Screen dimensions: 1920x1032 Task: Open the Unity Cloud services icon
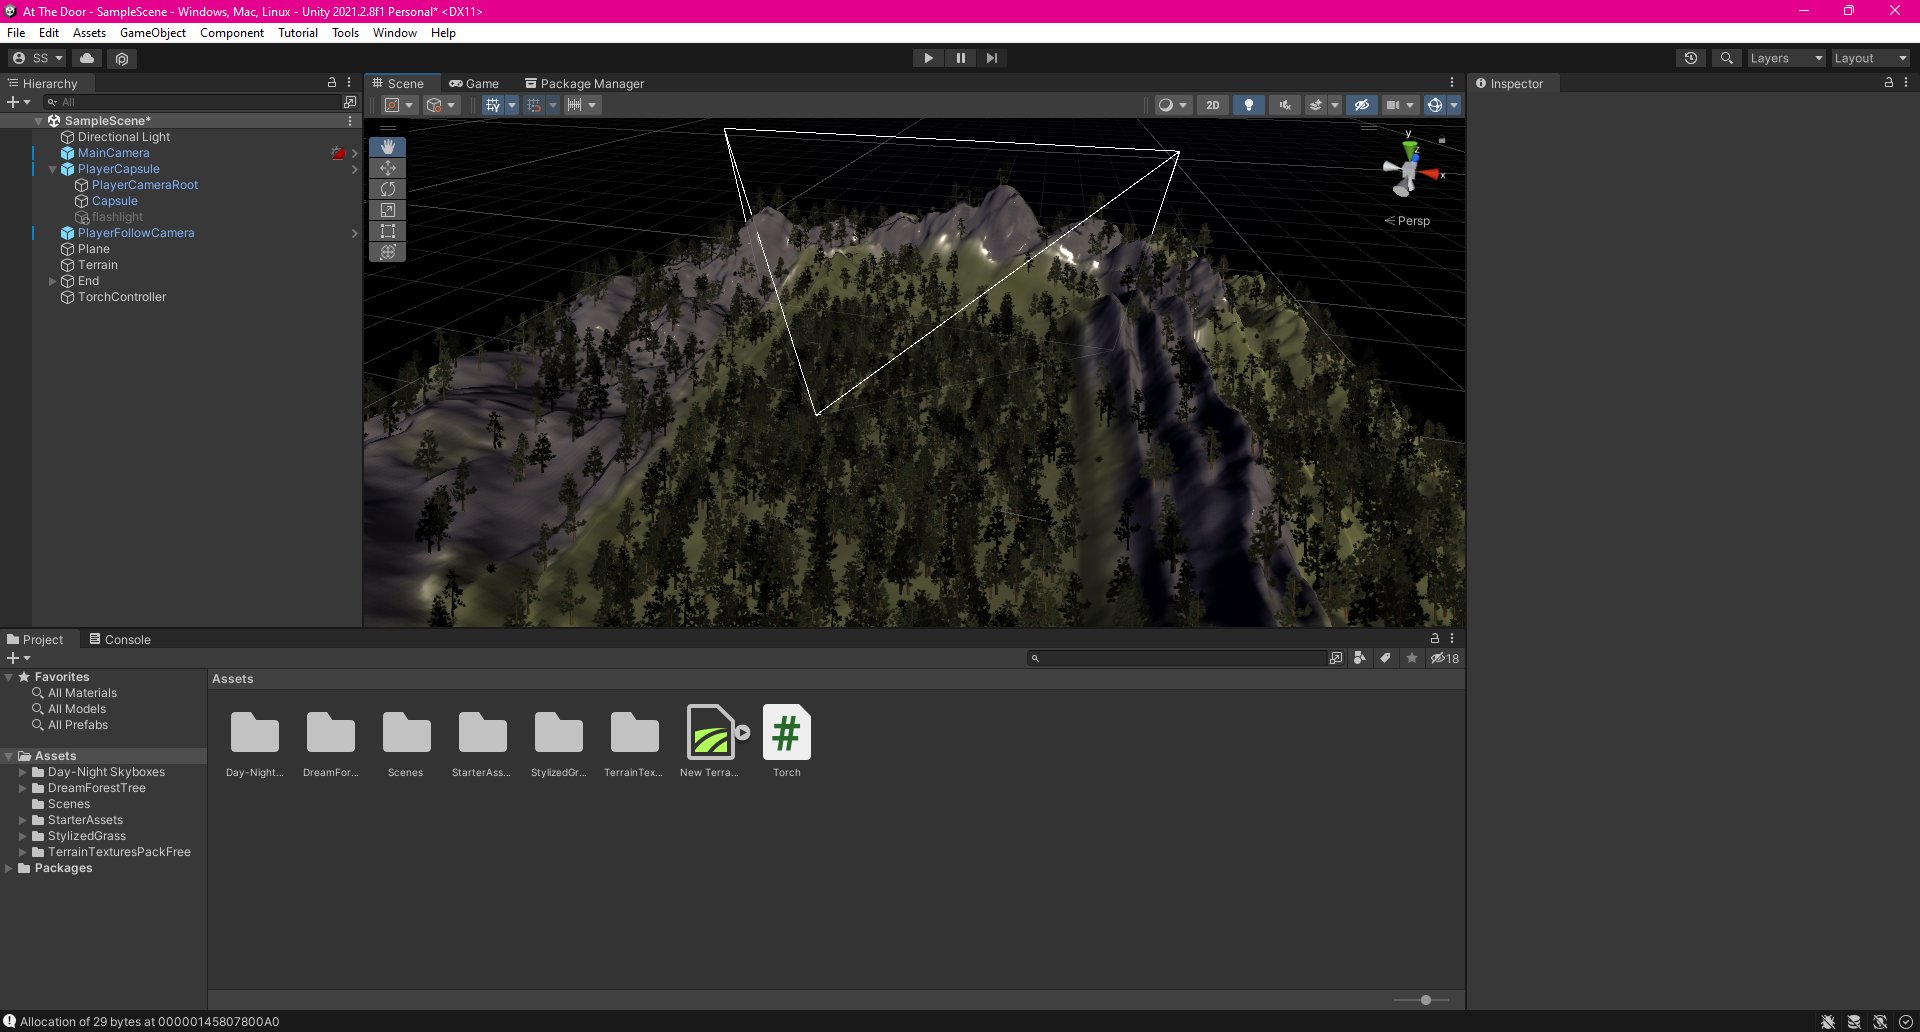tap(87, 58)
